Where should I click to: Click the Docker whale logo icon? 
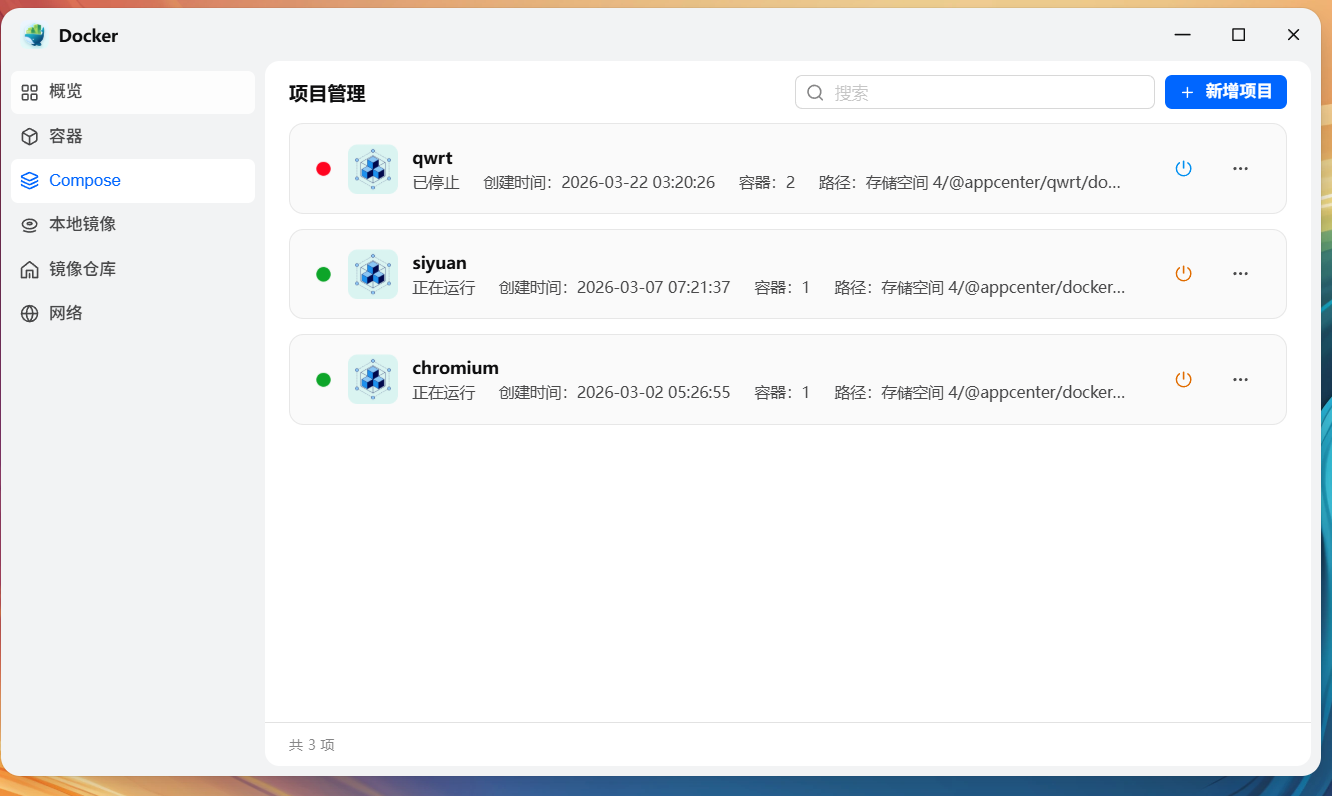35,36
